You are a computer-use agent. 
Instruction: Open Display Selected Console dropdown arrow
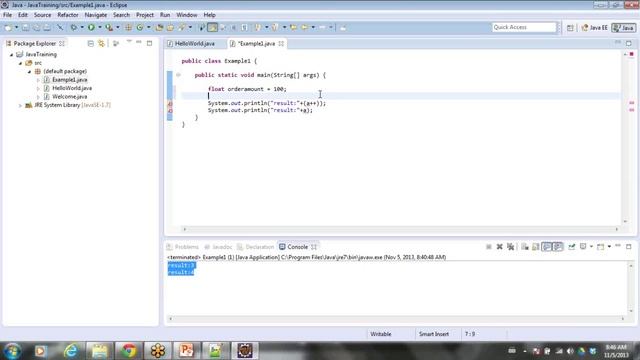tap(591, 247)
